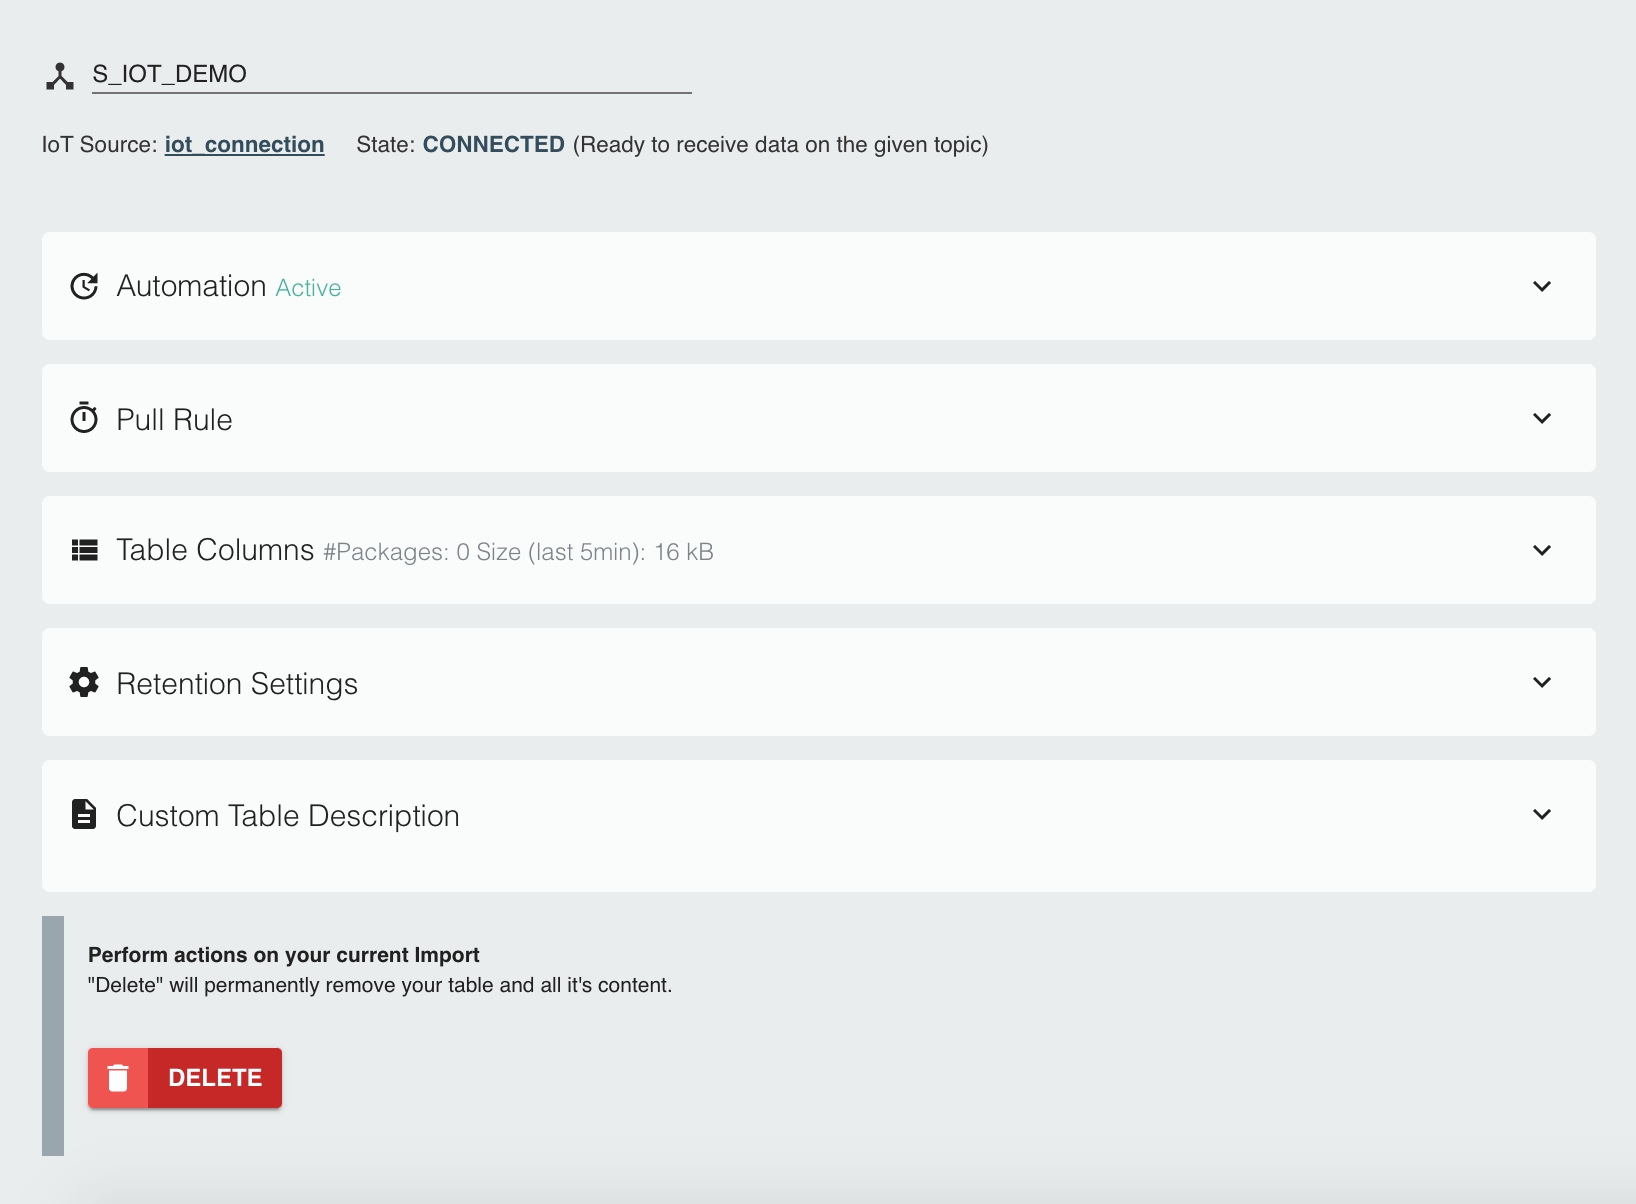1636x1204 pixels.
Task: Click the Retention Settings heading
Action: click(237, 684)
